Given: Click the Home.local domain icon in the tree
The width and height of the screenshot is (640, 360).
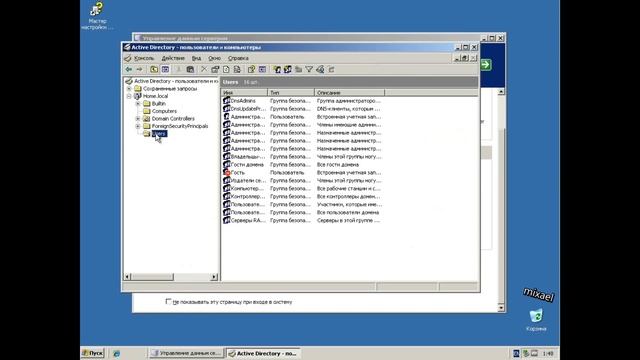Looking at the screenshot, I should point(138,96).
